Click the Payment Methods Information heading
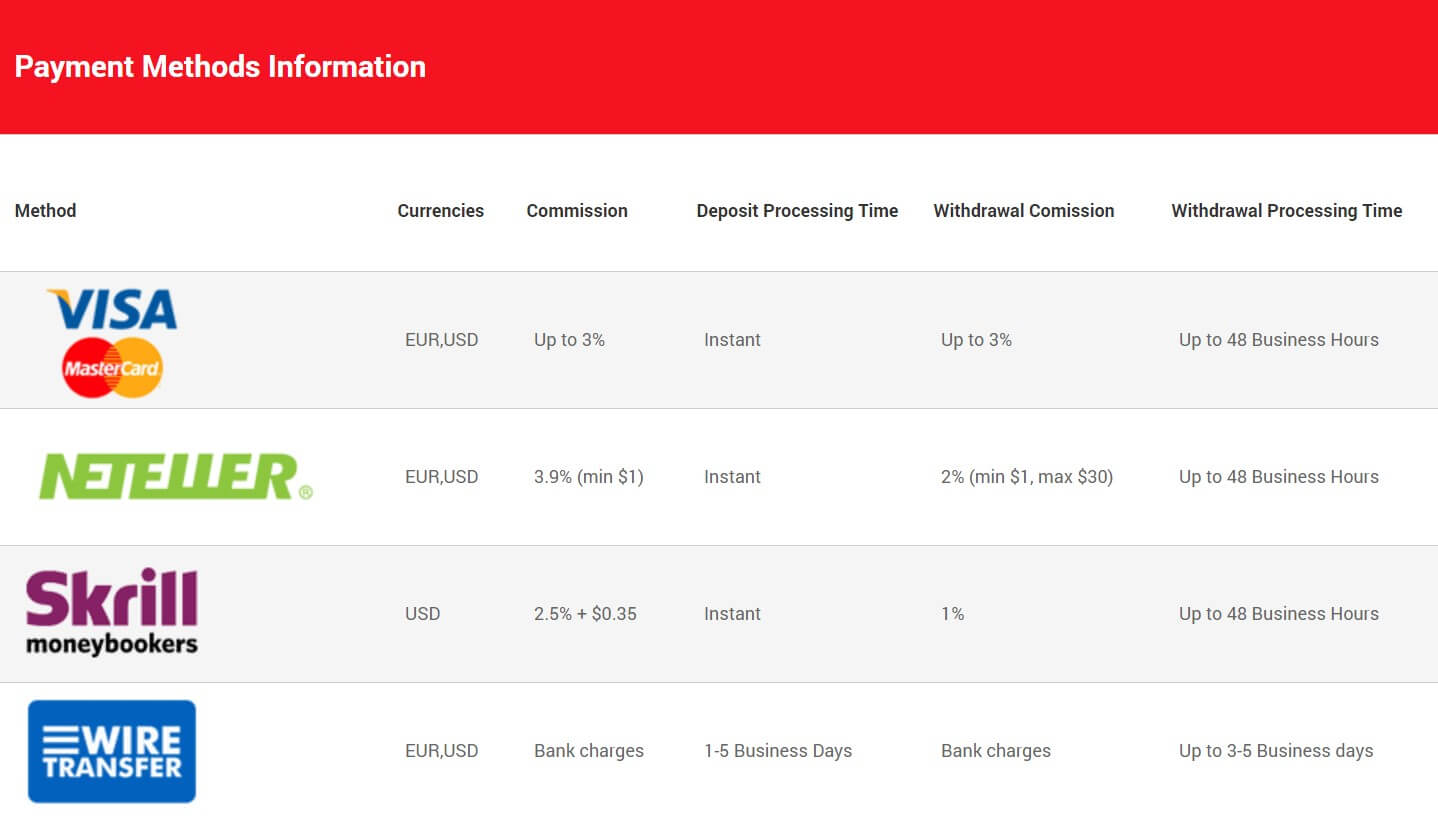This screenshot has width=1438, height=819. [220, 67]
